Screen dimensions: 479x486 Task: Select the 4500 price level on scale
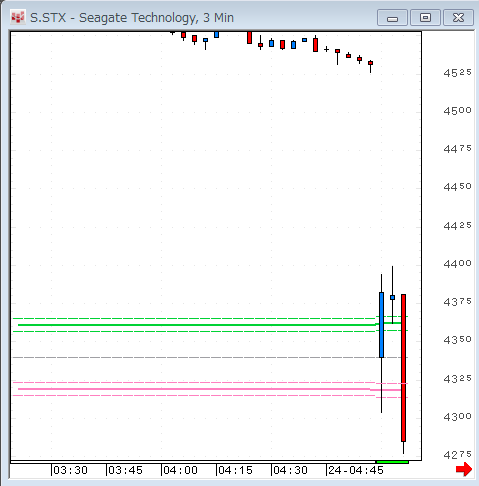click(x=457, y=110)
